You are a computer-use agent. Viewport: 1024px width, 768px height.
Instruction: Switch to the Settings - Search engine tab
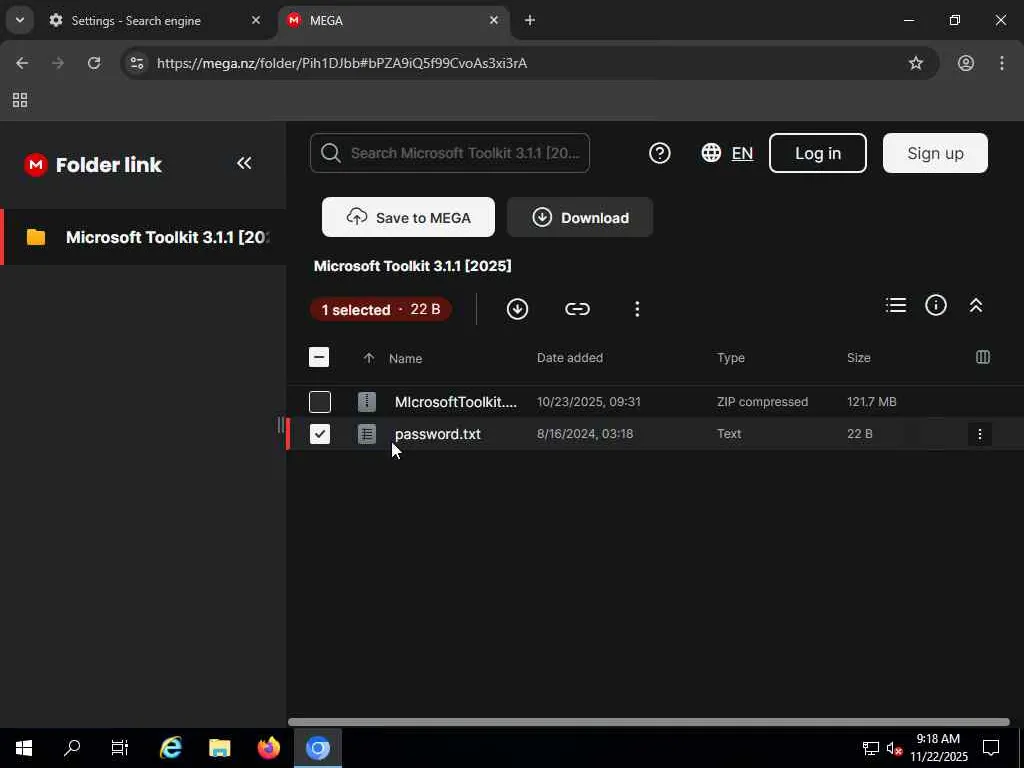(136, 20)
